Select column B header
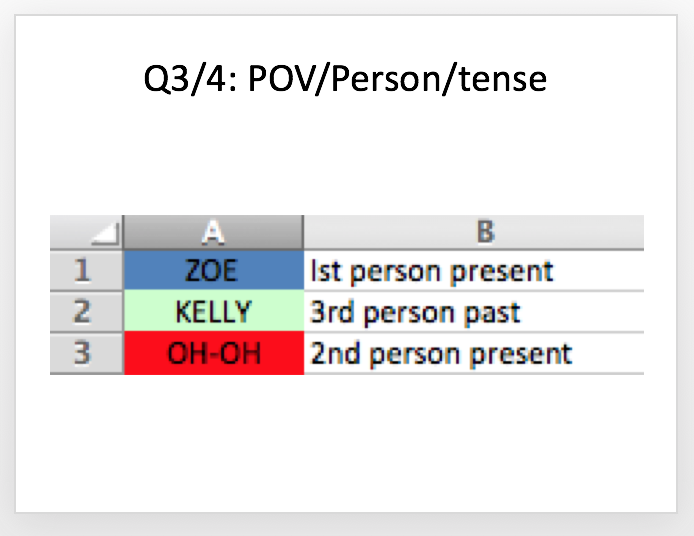 click(x=474, y=232)
